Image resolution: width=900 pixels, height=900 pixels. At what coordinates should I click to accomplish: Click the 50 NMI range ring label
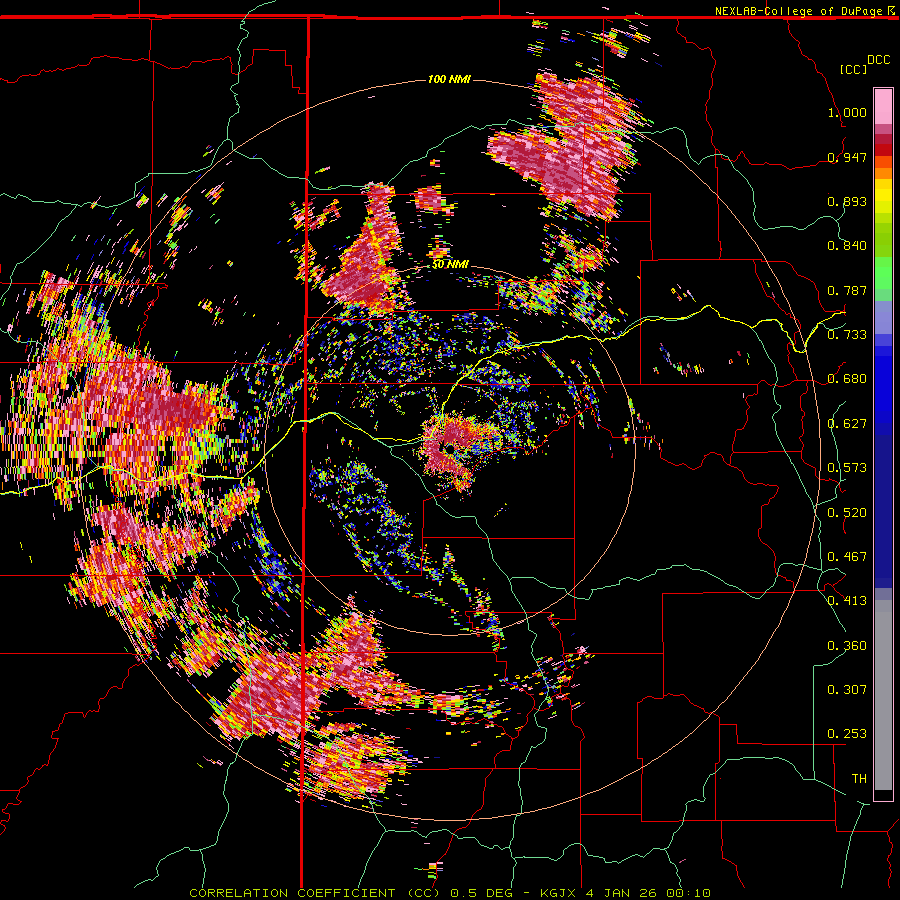click(450, 265)
